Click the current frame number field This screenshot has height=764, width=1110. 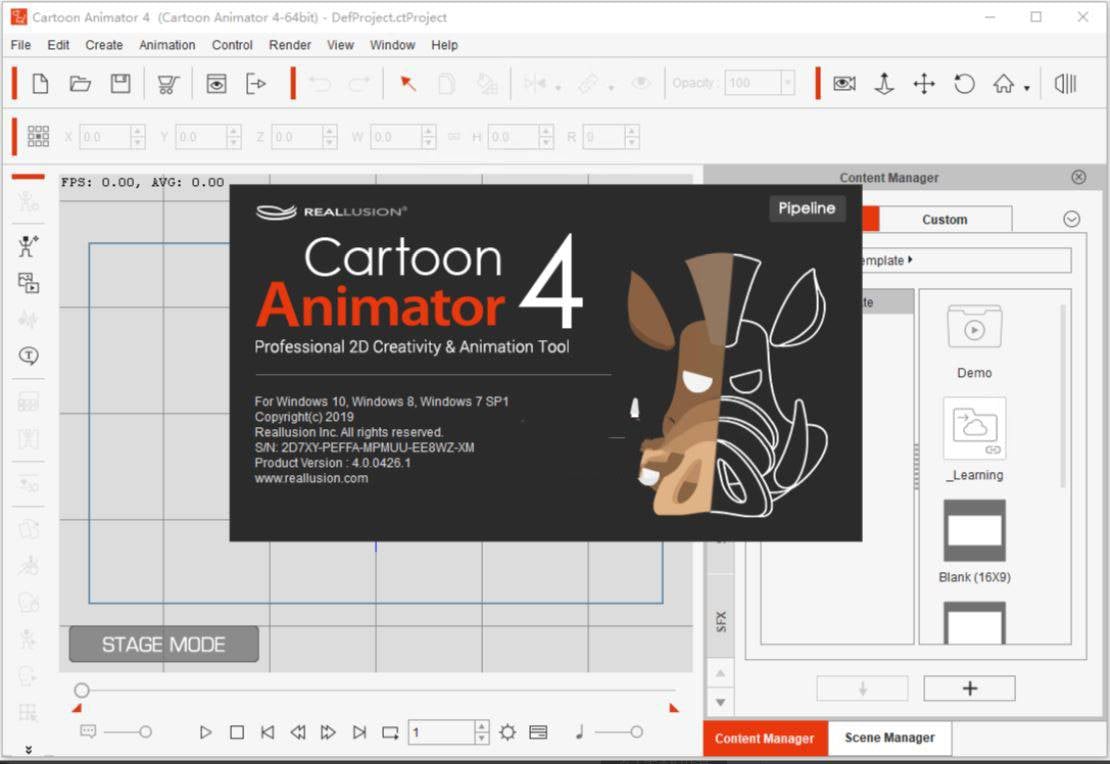(x=440, y=732)
